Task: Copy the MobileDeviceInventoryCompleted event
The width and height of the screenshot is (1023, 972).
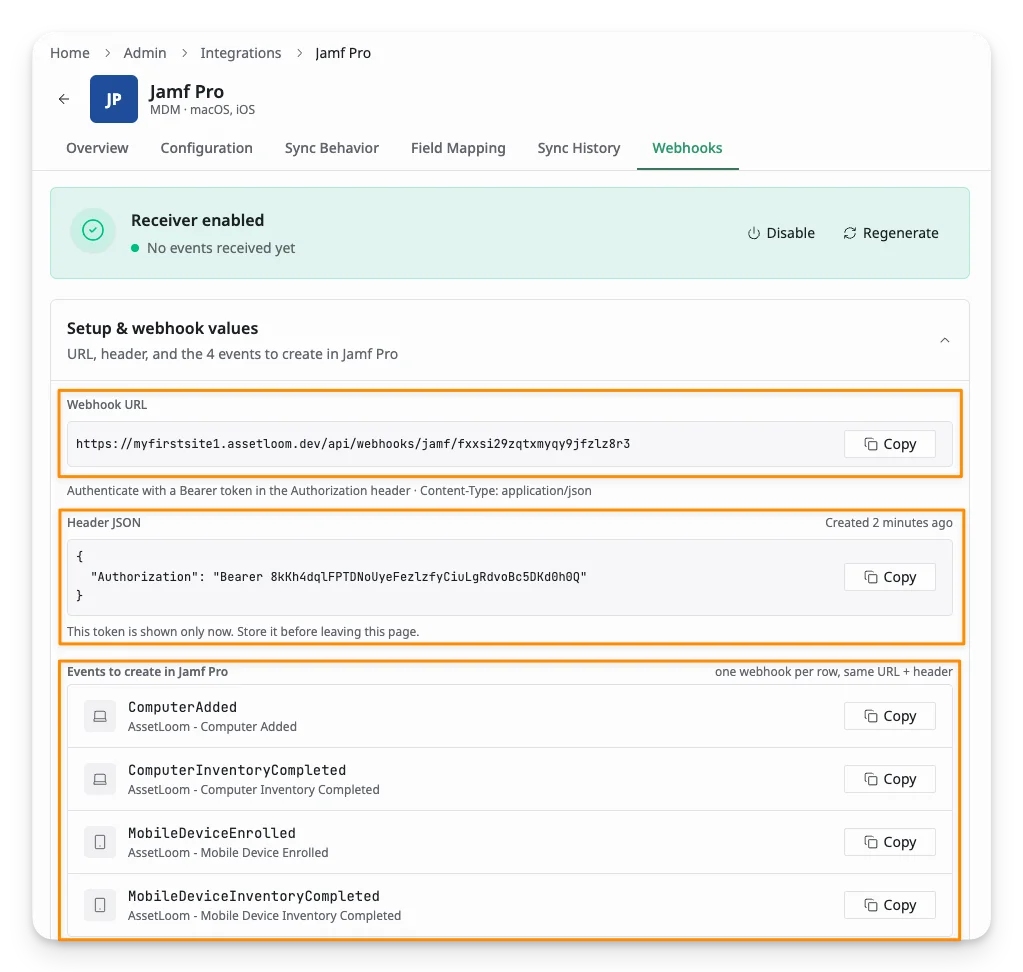Action: [889, 905]
